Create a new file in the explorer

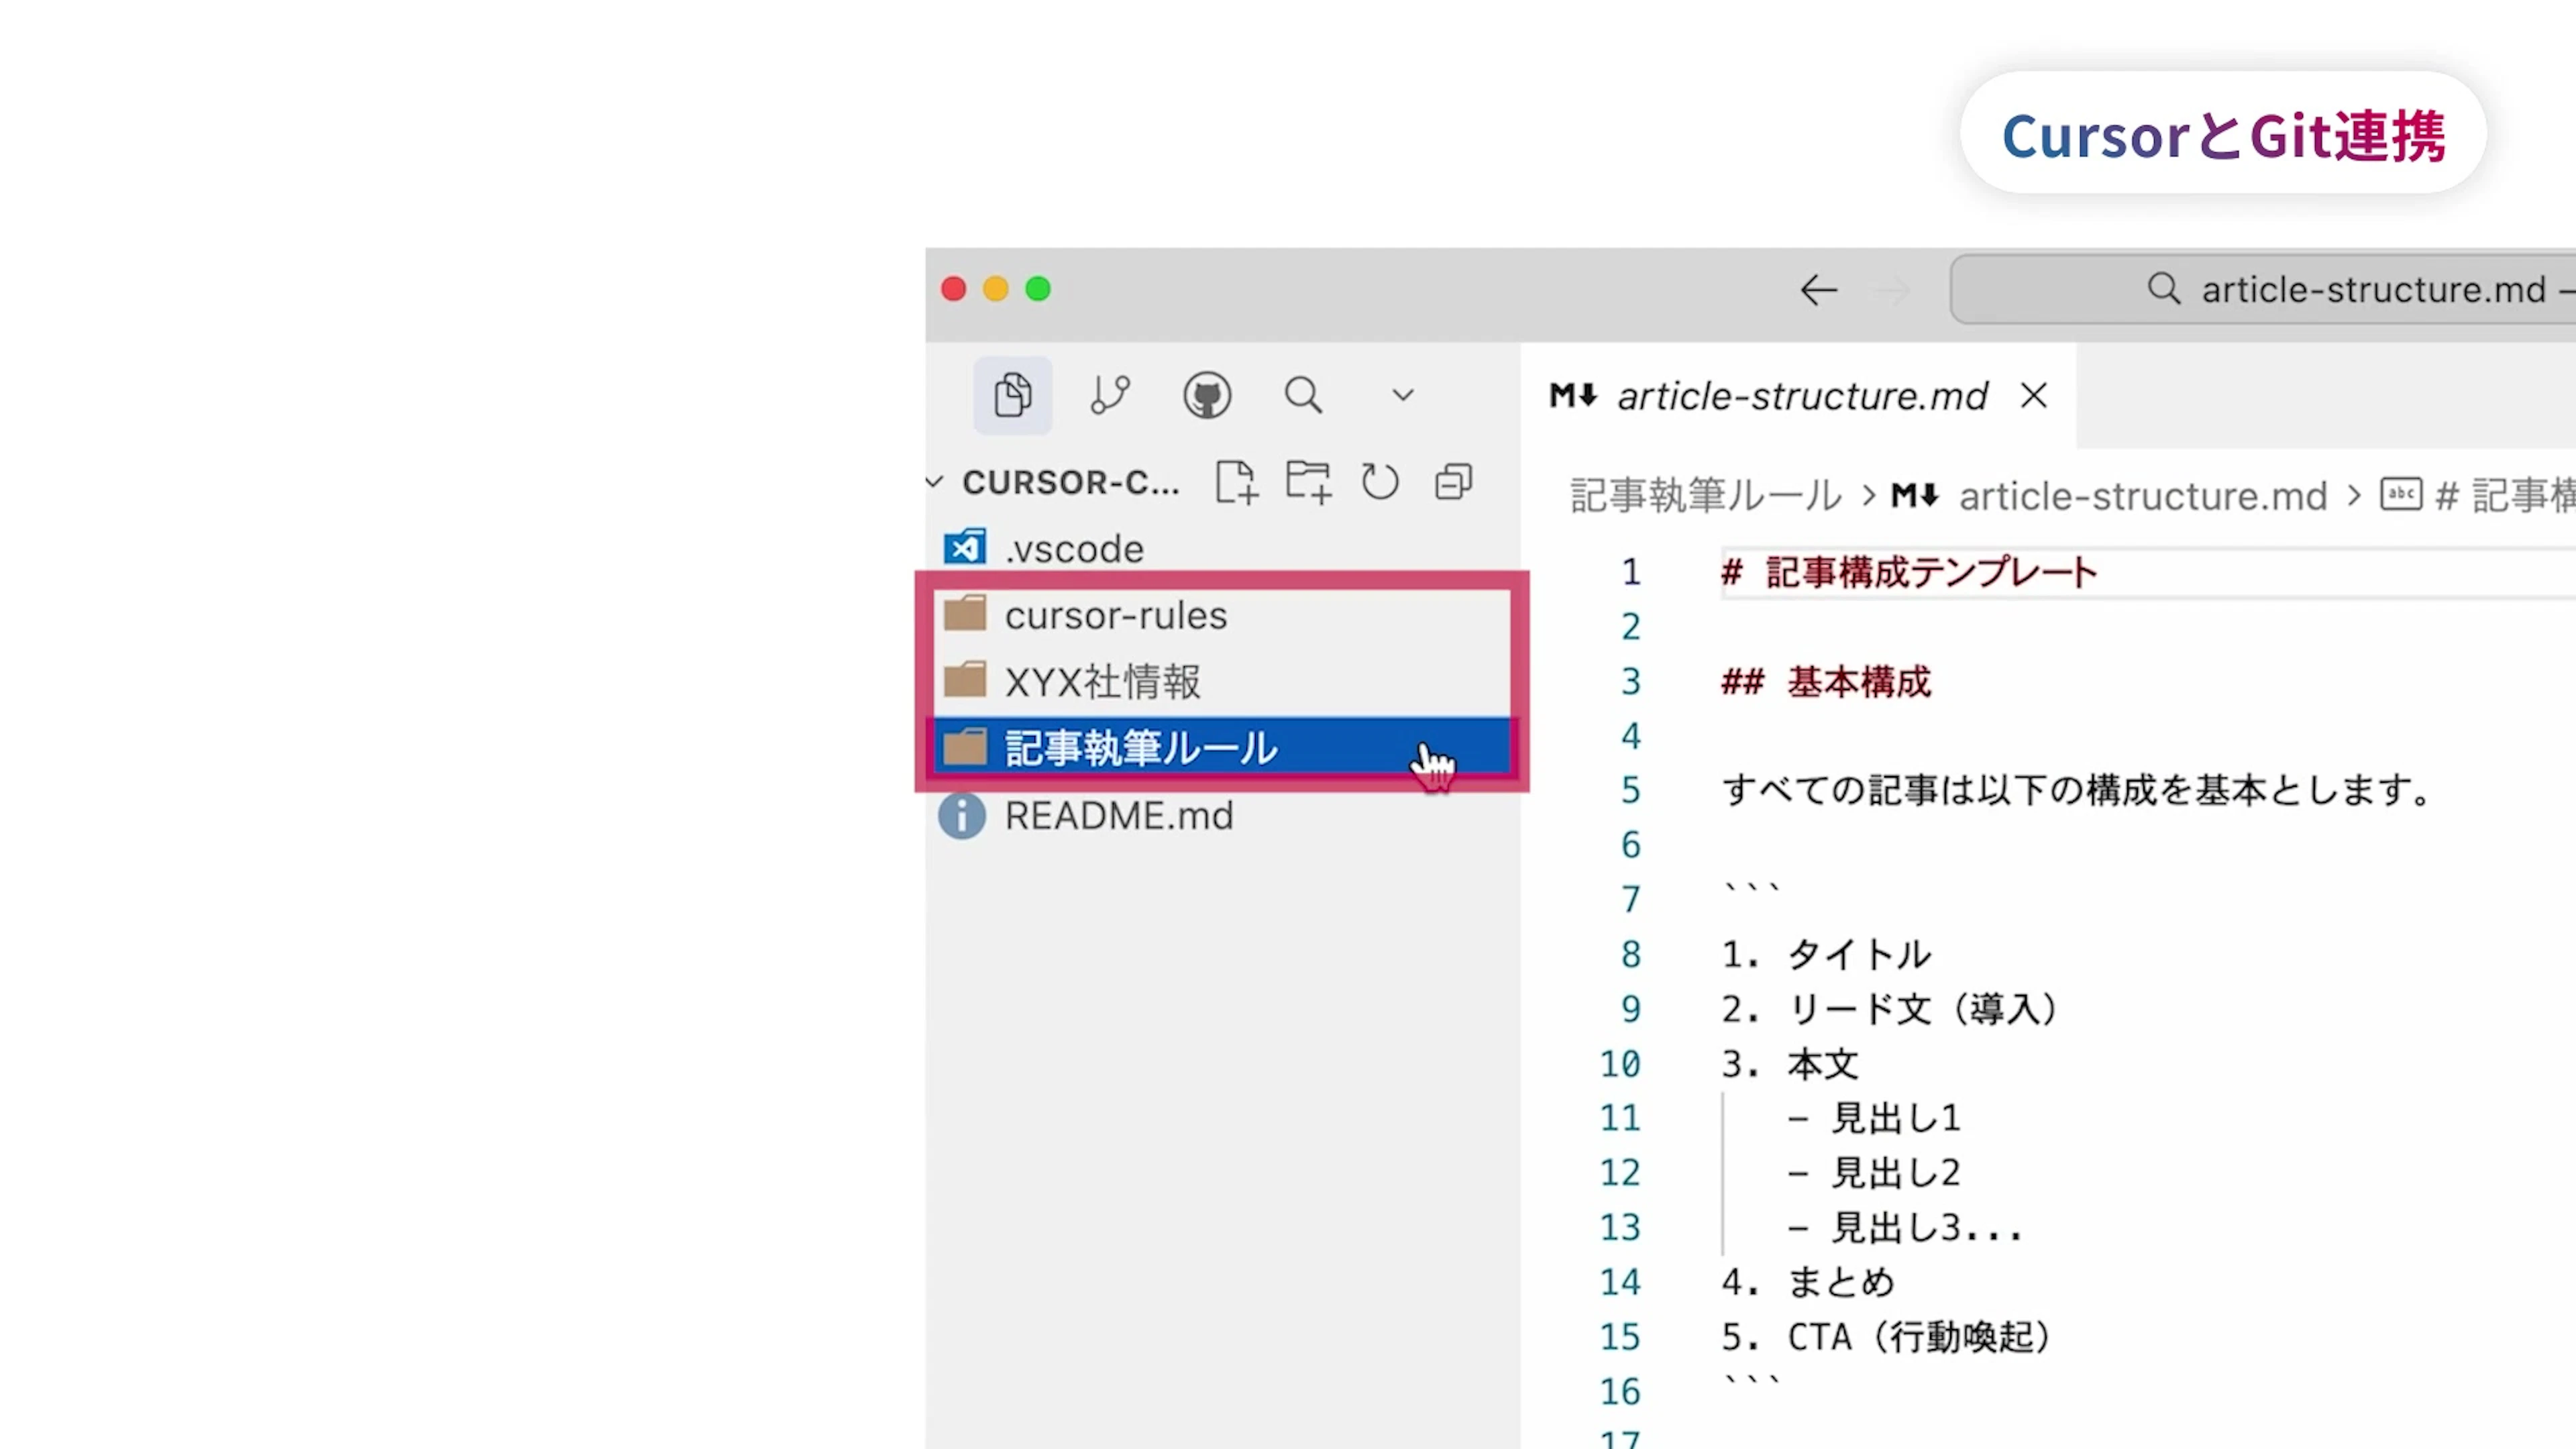click(x=1236, y=482)
